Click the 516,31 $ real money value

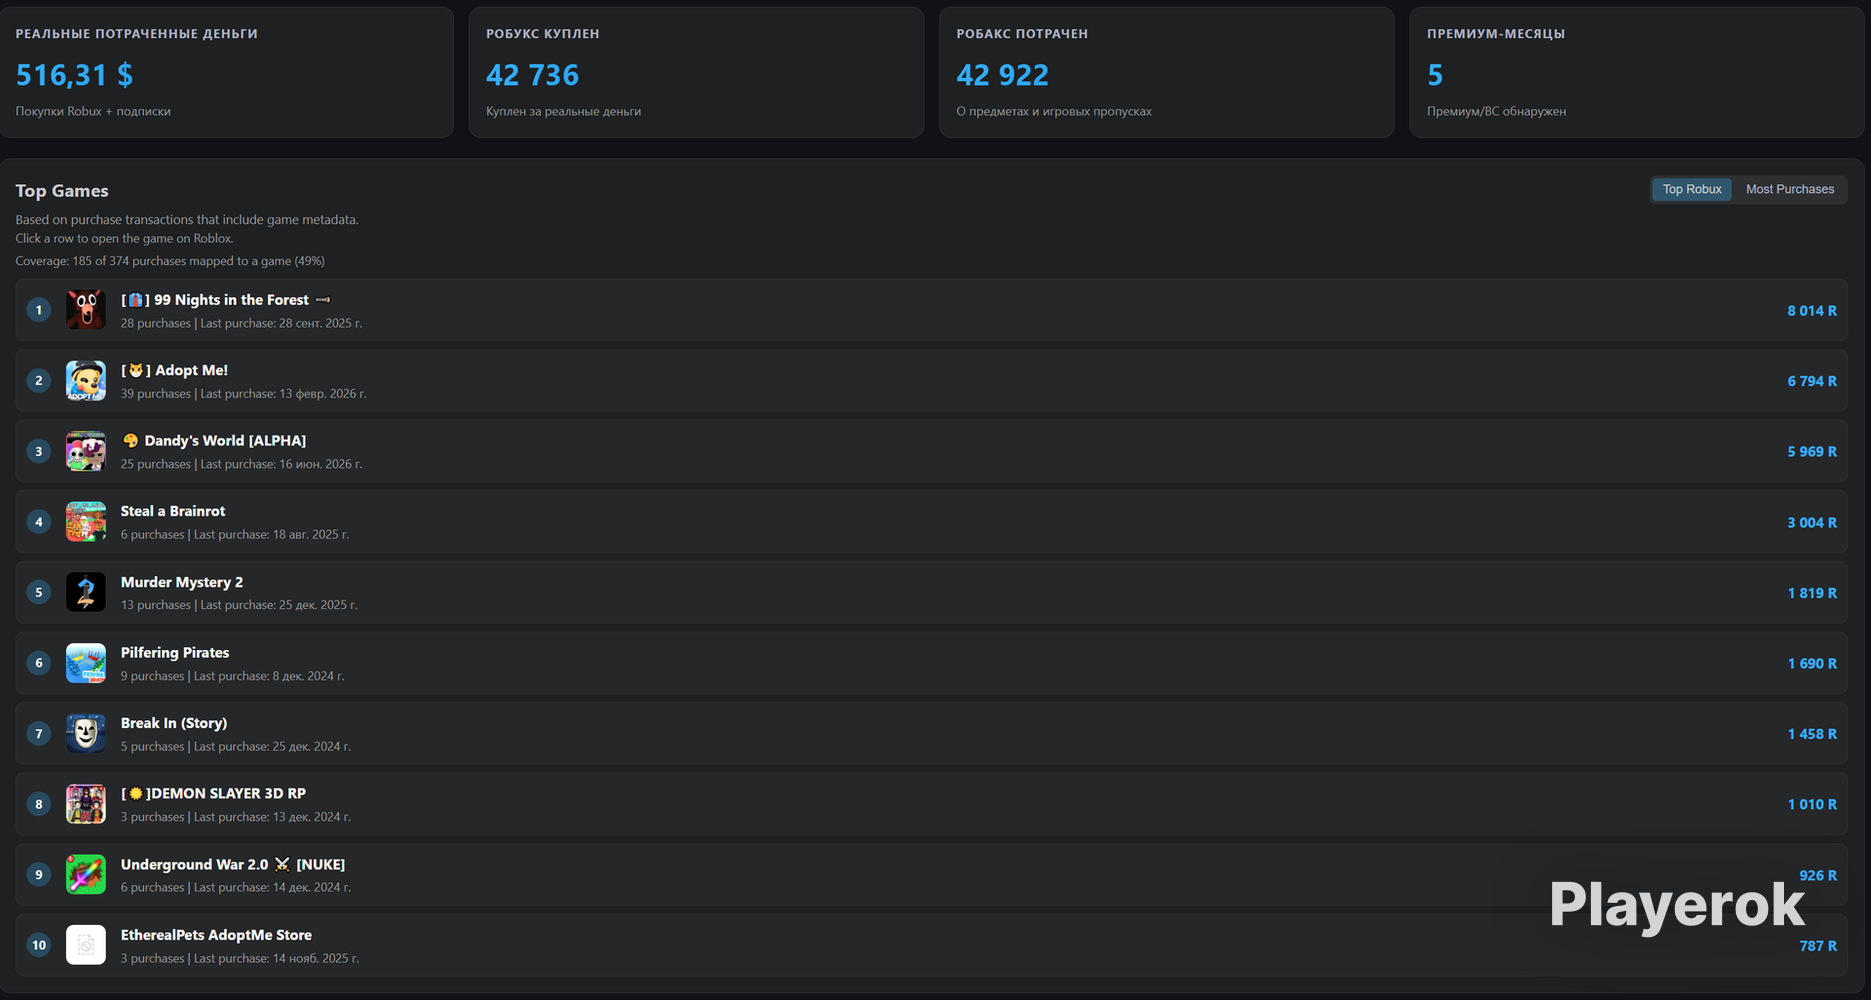coord(74,75)
